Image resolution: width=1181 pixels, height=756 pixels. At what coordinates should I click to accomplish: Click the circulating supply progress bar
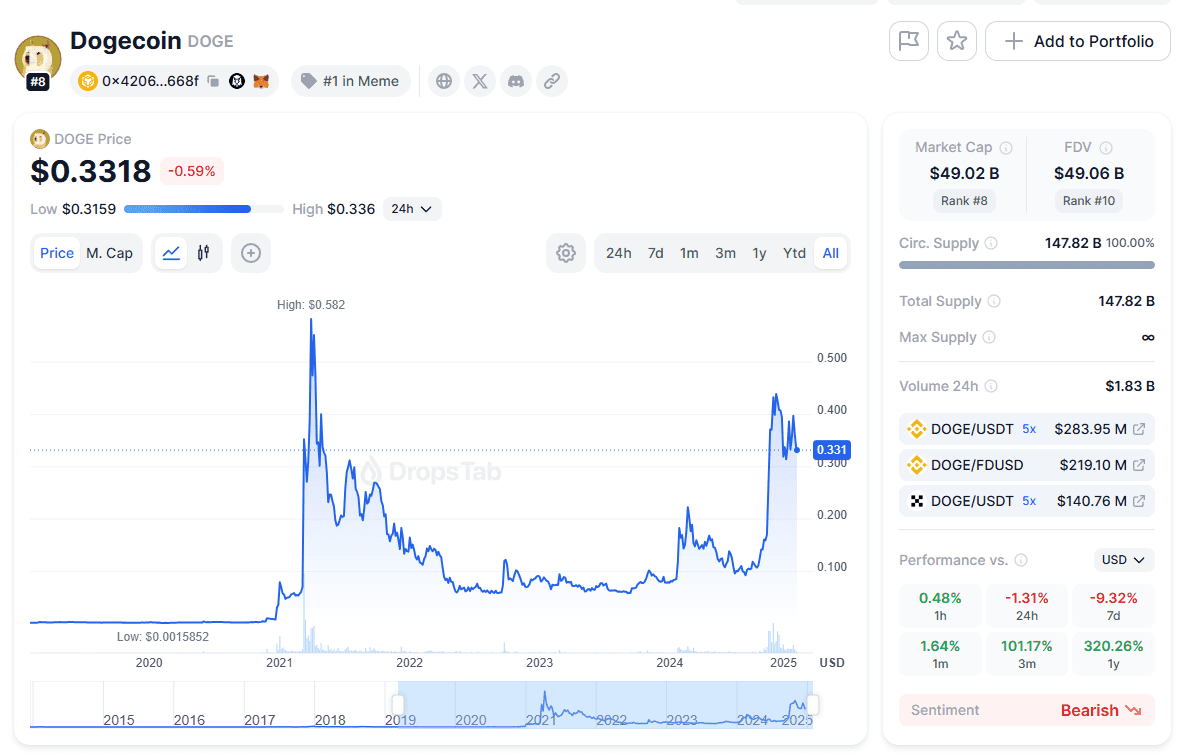point(1027,265)
